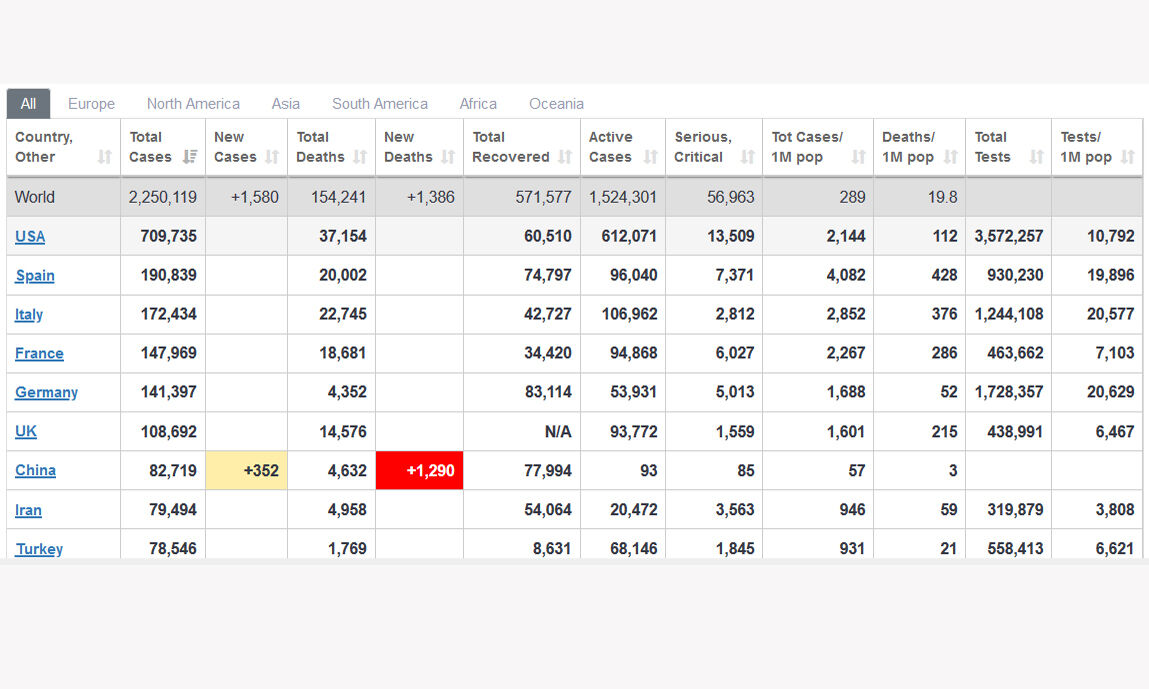Viewport: 1149px width, 689px height.
Task: Click sort arrows next to Total Deaths
Action: click(x=360, y=157)
